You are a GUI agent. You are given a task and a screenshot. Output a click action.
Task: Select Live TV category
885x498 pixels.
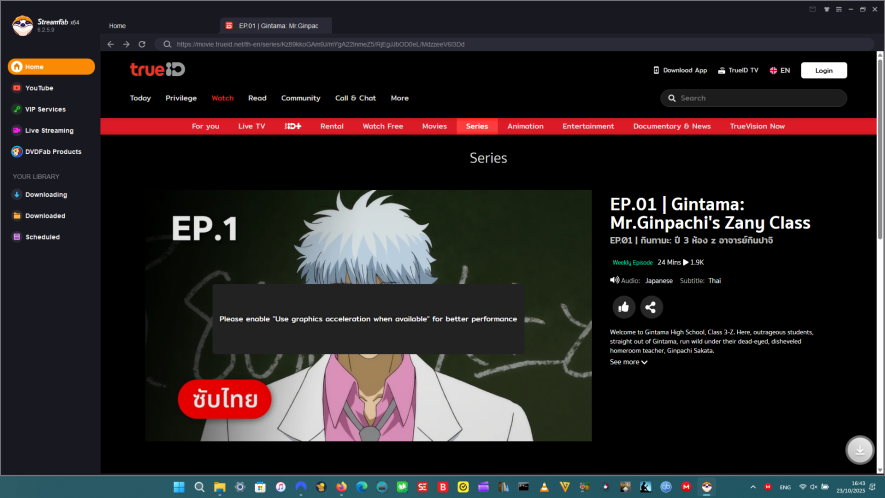tap(252, 126)
